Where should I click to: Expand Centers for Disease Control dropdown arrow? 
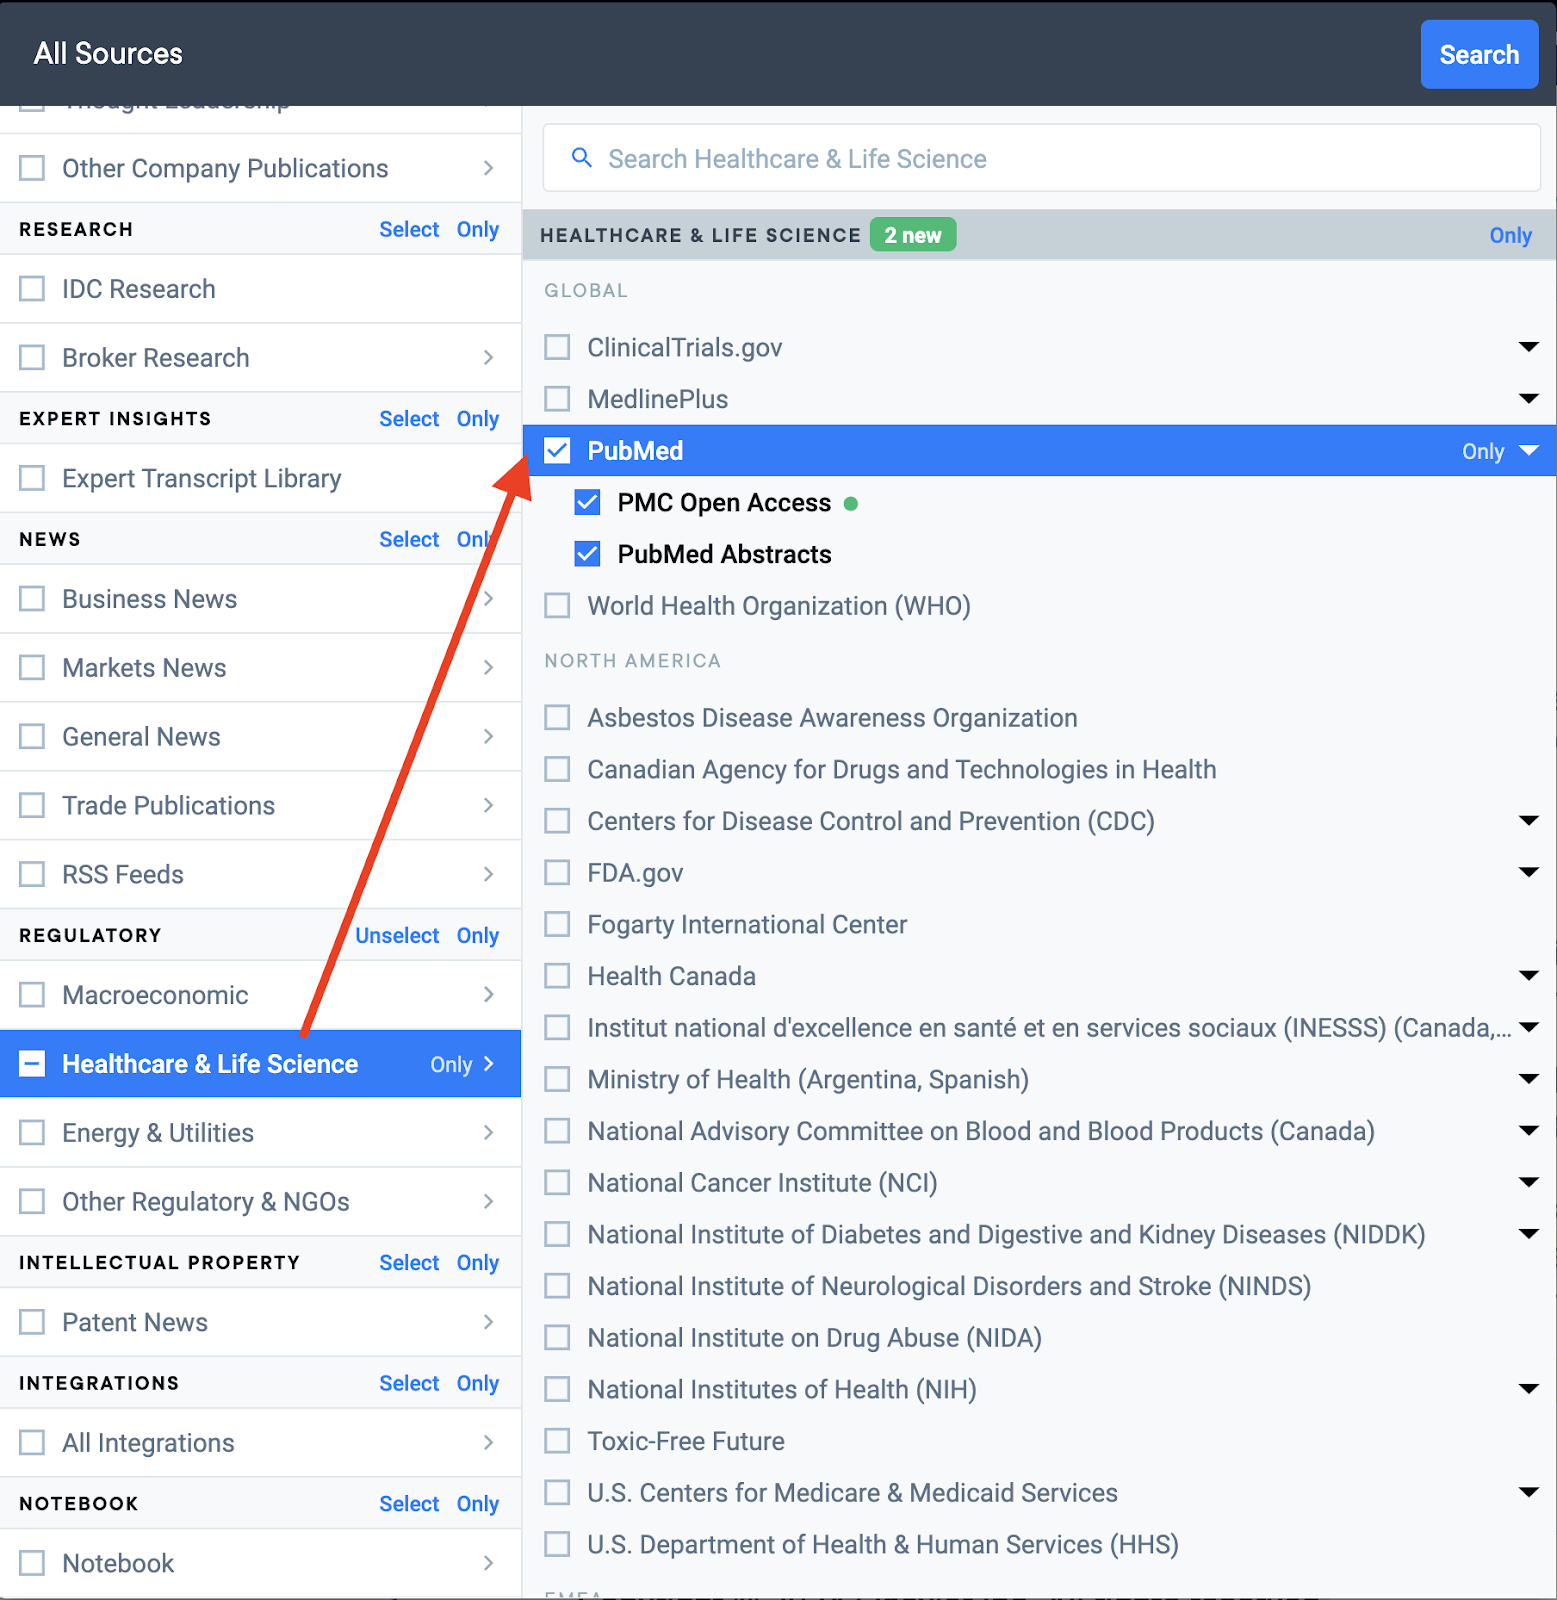point(1528,821)
